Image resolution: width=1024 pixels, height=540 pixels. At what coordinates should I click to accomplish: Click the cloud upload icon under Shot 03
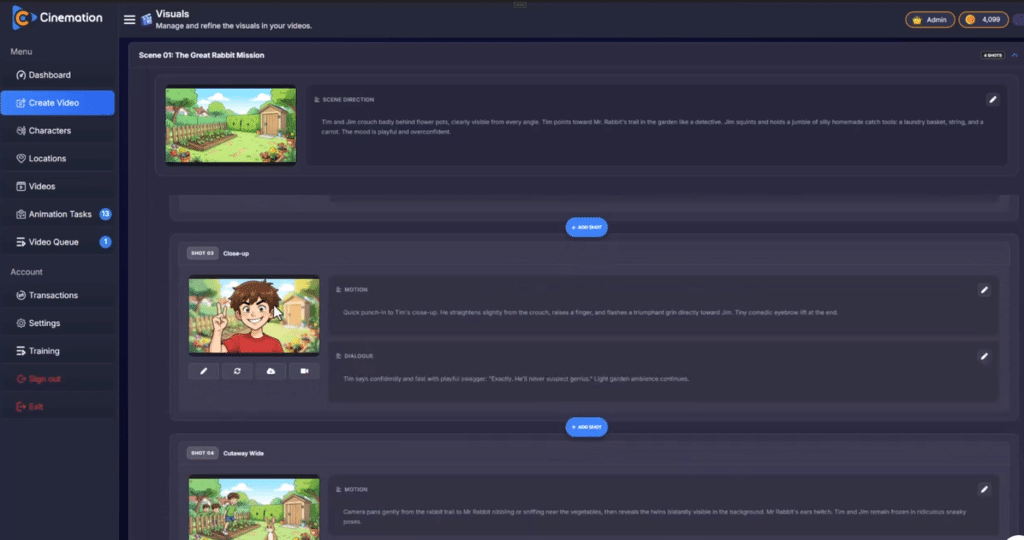click(270, 371)
